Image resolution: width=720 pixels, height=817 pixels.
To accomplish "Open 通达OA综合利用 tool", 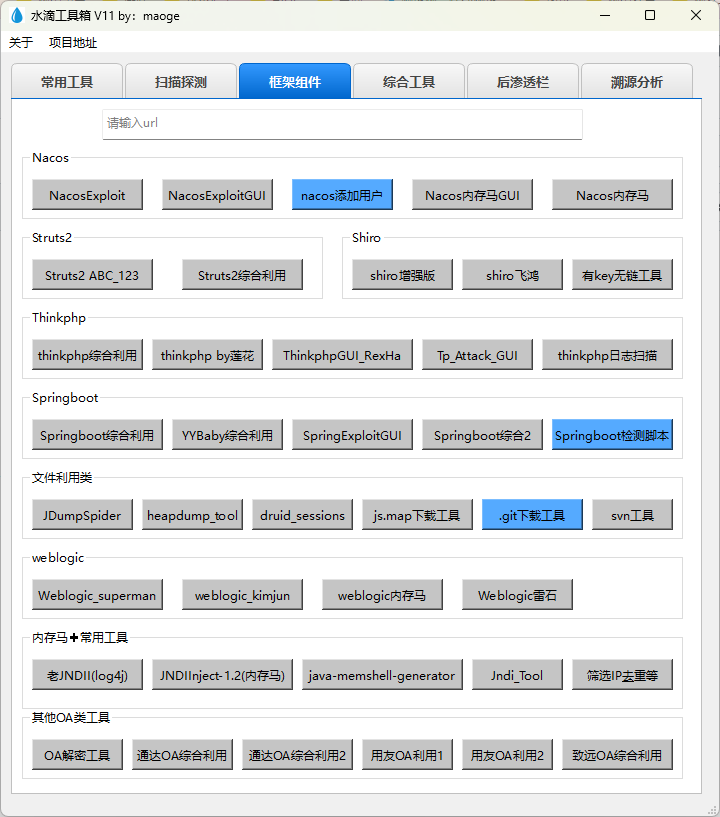I will coord(182,754).
